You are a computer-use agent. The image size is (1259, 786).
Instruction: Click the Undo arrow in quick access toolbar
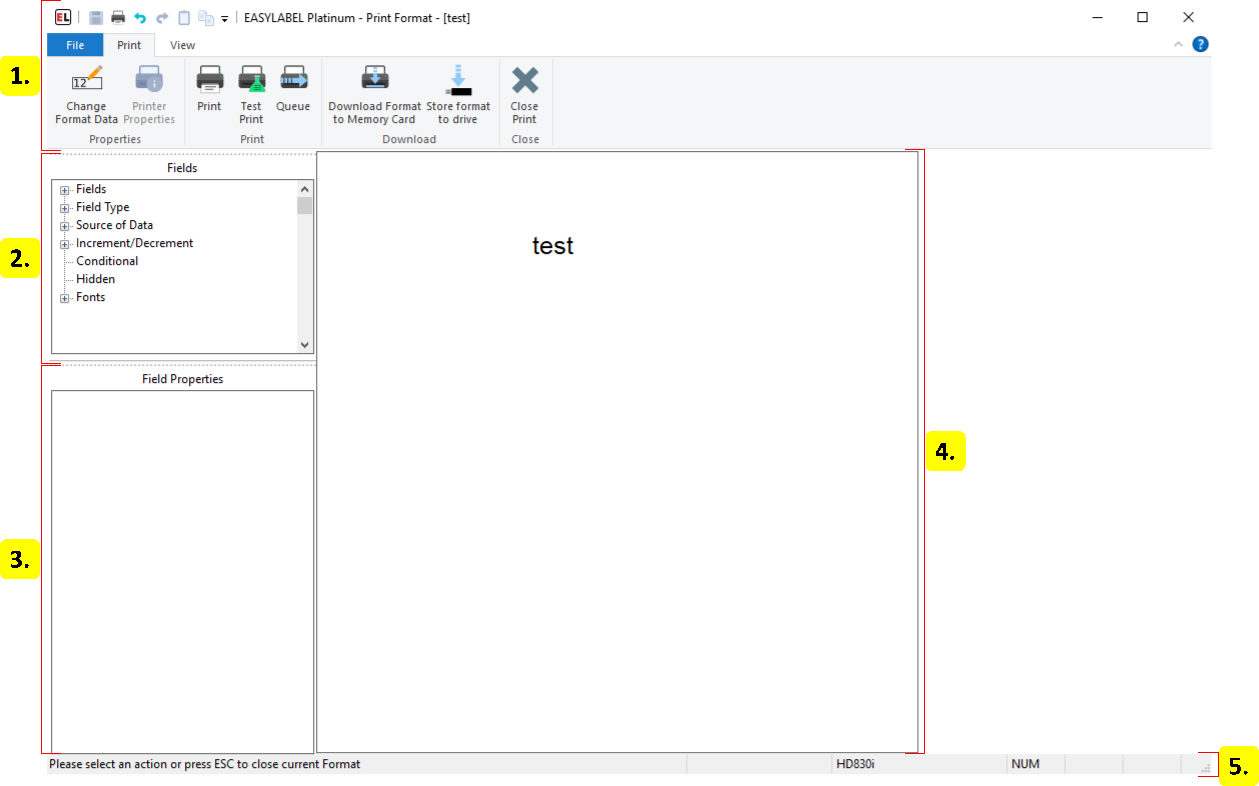140,18
